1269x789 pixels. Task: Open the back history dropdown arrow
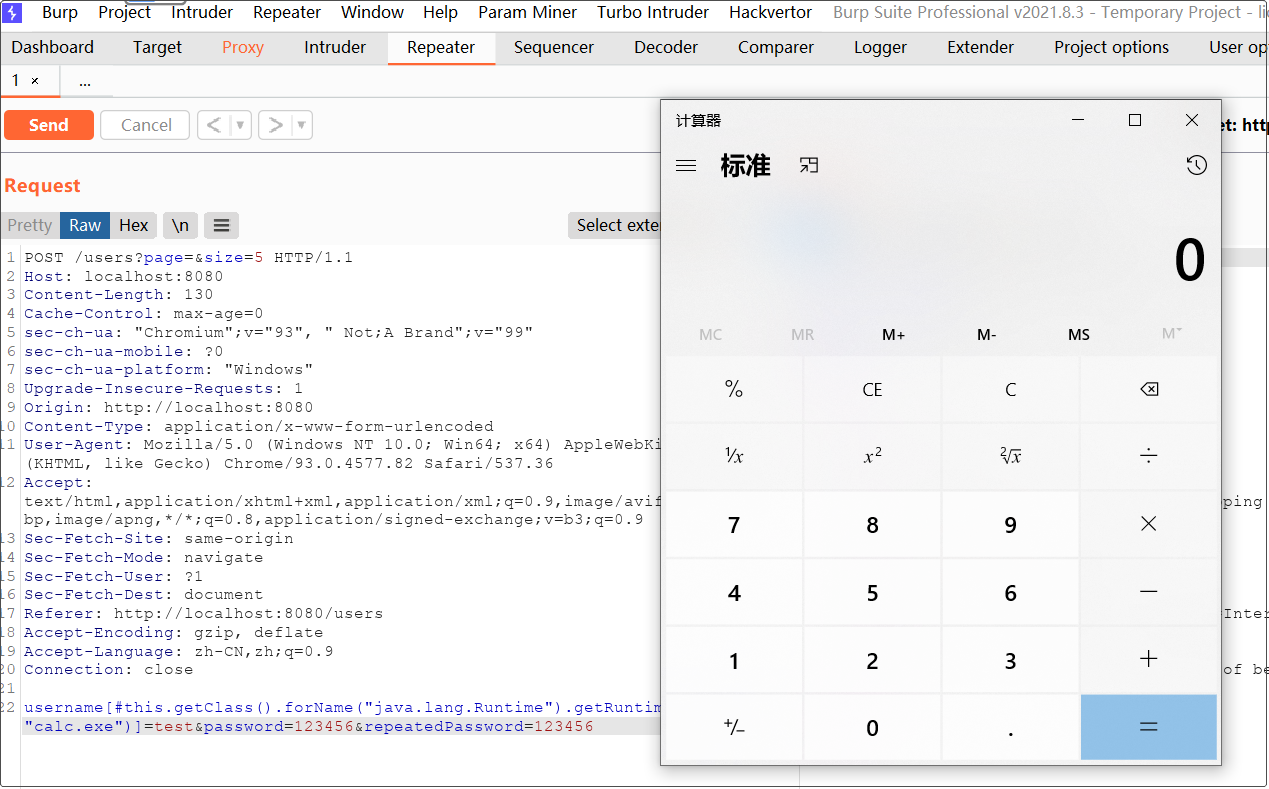(x=240, y=125)
